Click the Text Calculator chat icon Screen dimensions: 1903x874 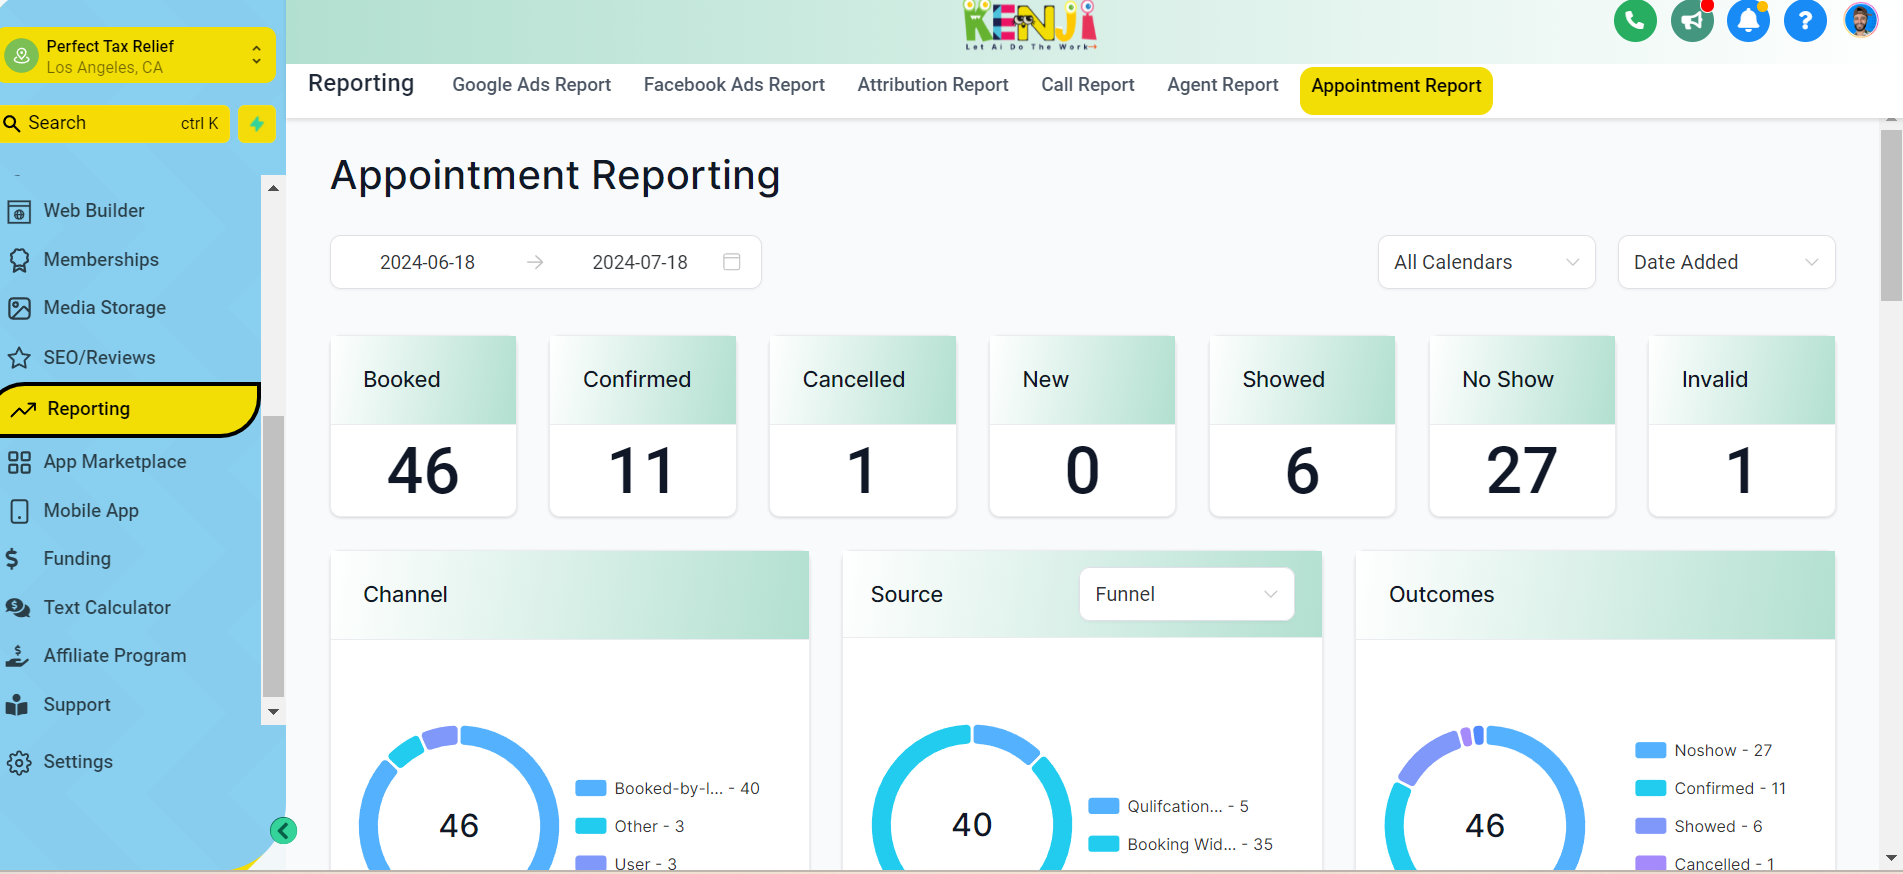click(18, 607)
